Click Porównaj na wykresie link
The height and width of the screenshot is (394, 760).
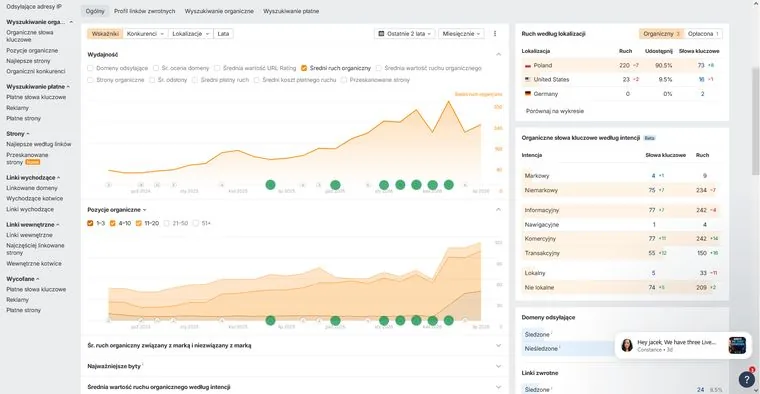pos(555,111)
